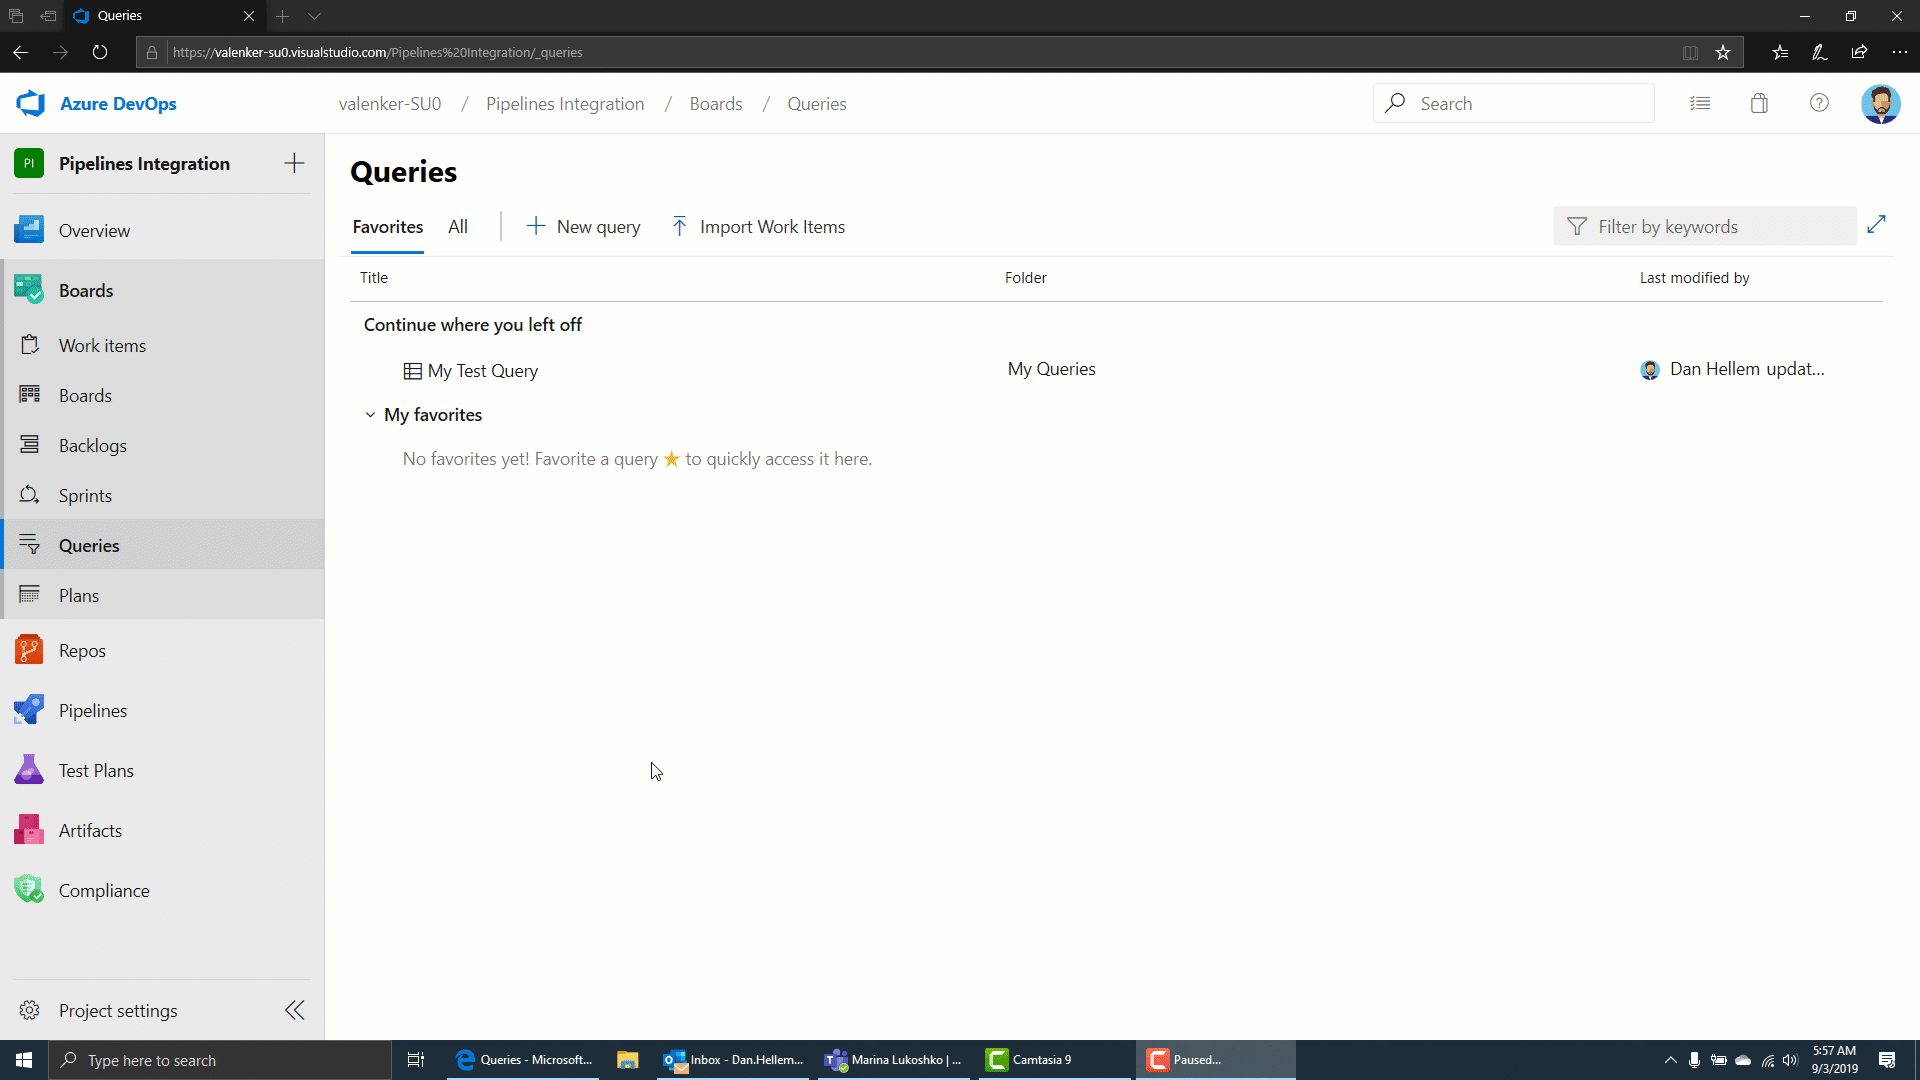Expand the My favorites section

click(369, 414)
